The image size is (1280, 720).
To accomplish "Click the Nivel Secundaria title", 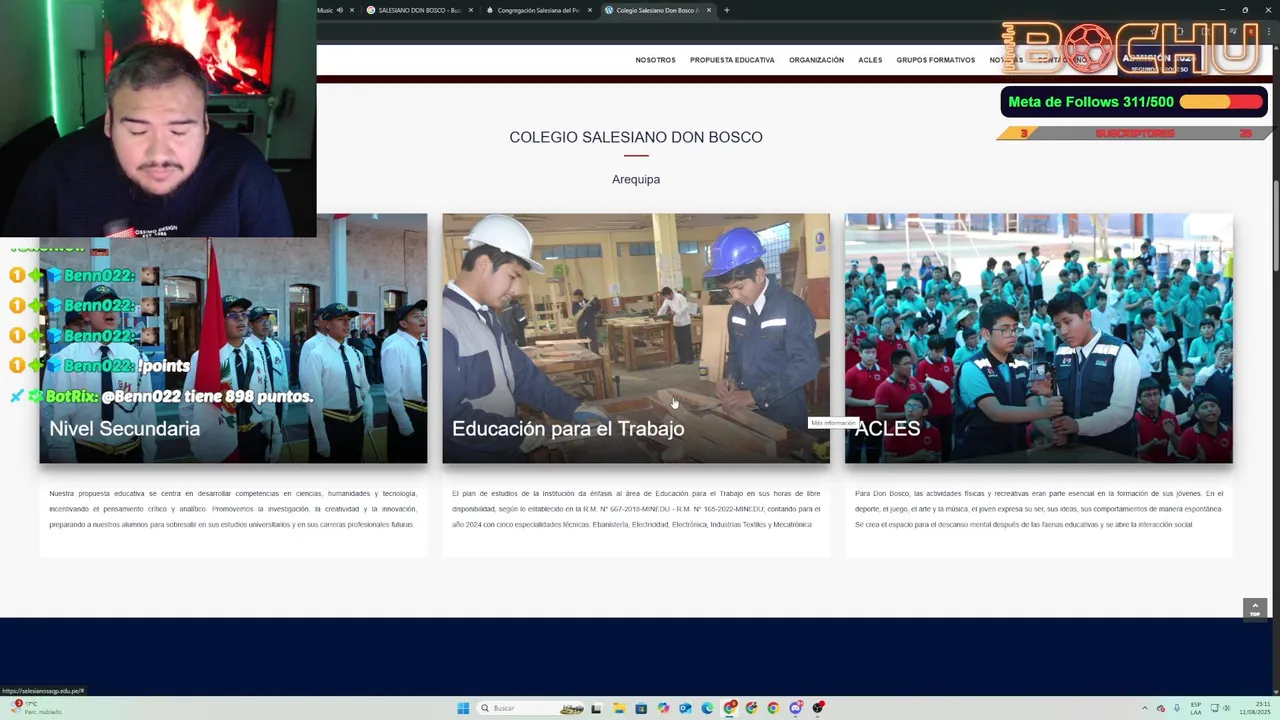I will 125,428.
